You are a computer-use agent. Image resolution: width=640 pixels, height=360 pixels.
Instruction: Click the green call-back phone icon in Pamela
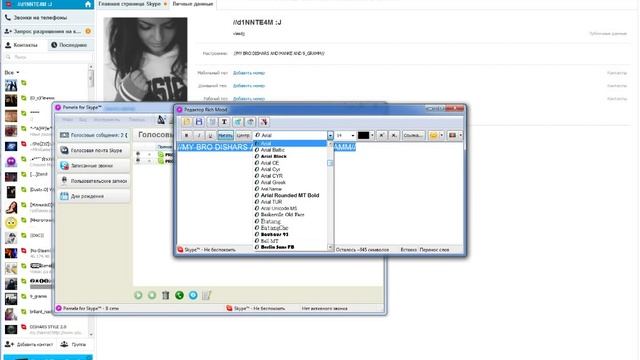tap(179, 295)
